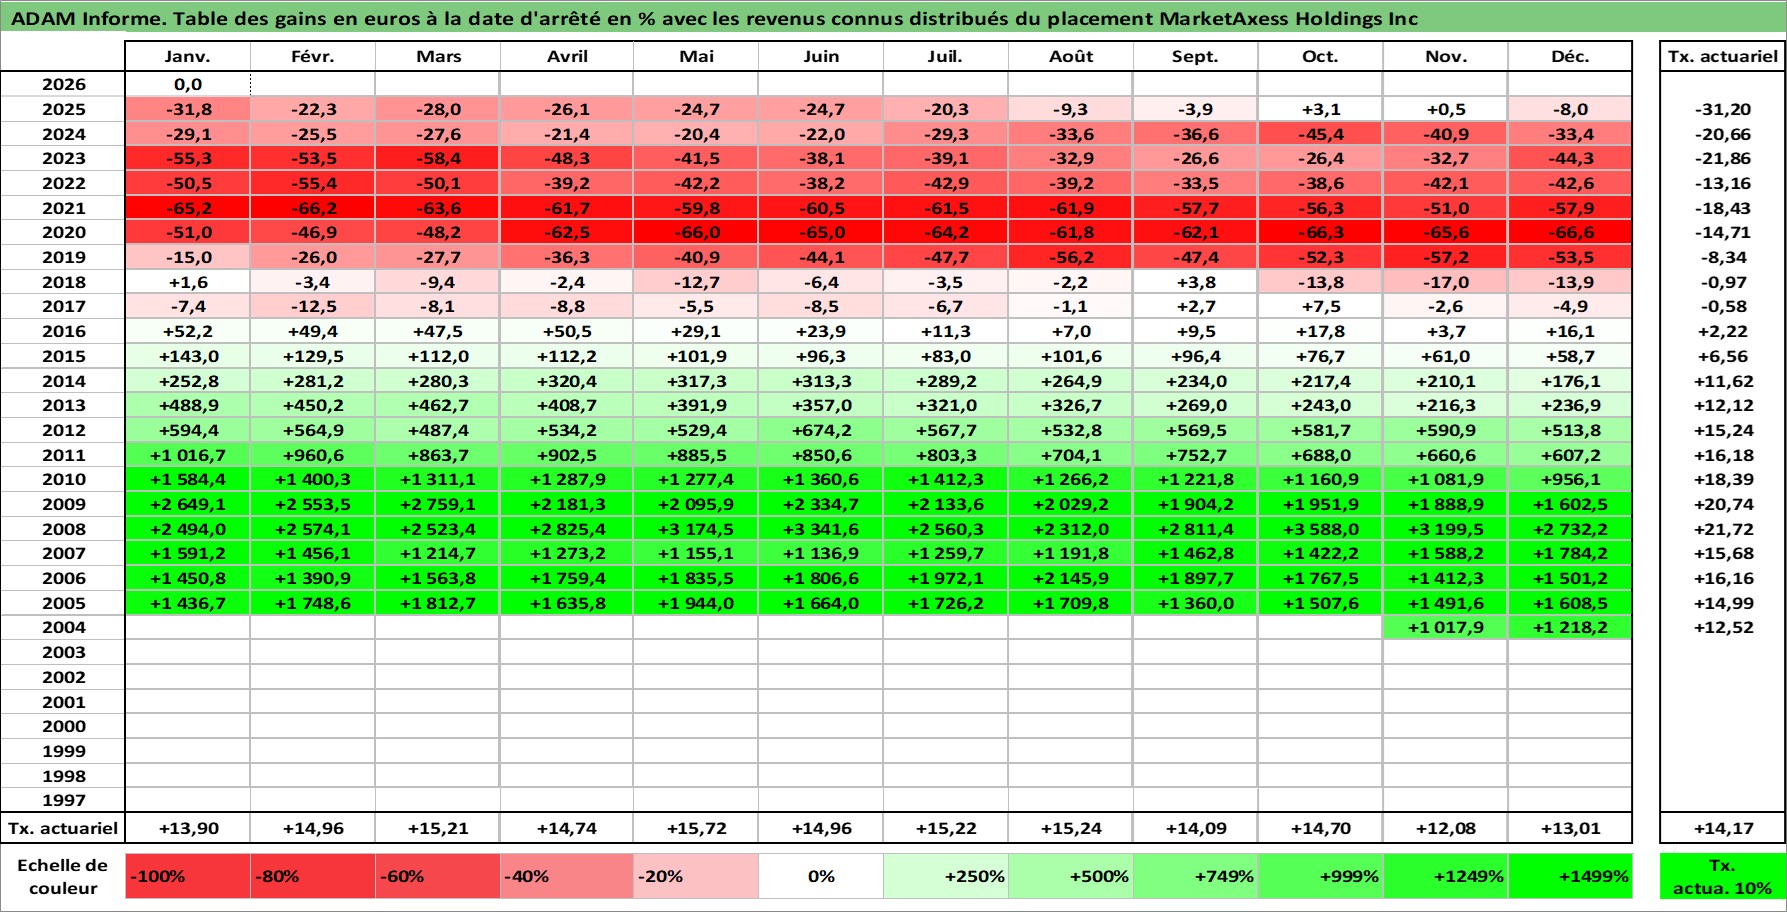
Task: Click cell +3 588,0 in 2008 row
Action: coord(1320,529)
